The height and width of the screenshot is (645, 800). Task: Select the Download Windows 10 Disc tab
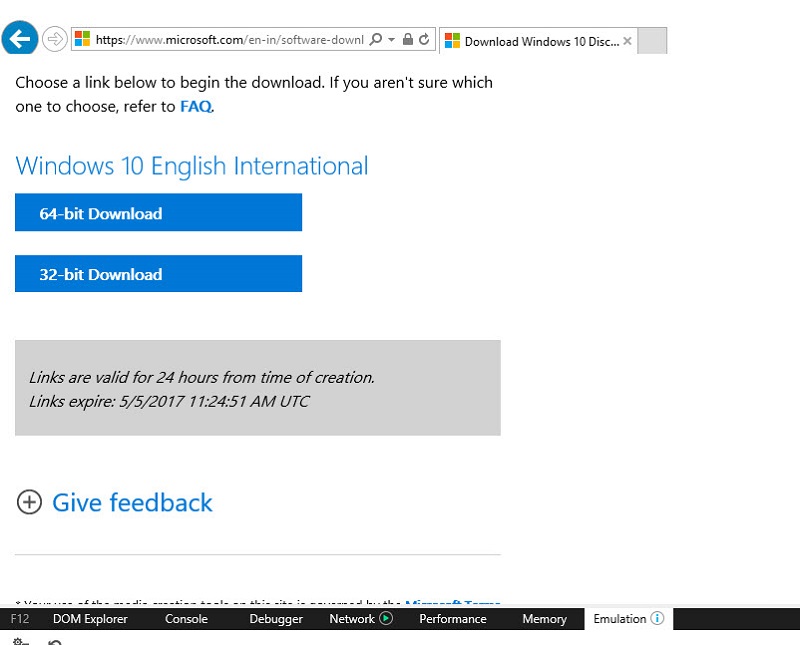tap(538, 41)
